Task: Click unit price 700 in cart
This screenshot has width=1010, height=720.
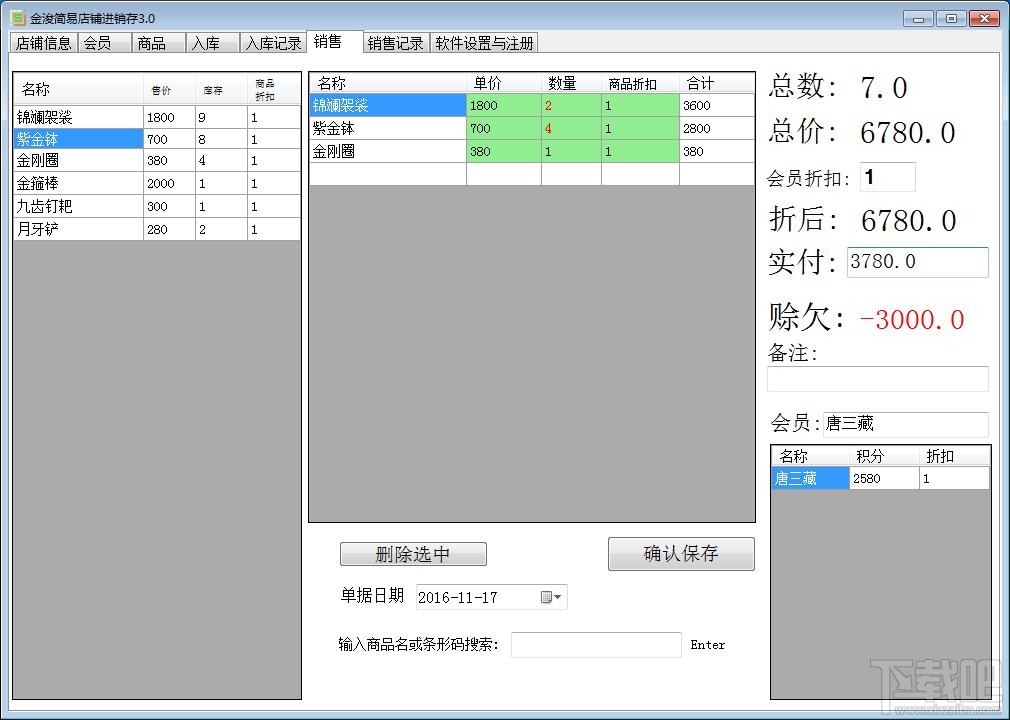Action: pos(504,128)
